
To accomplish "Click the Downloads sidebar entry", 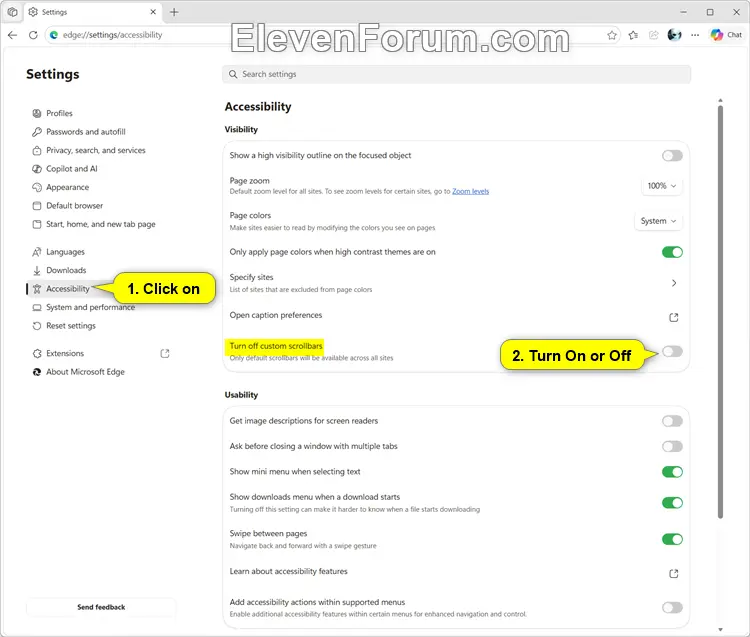I will coord(66,271).
